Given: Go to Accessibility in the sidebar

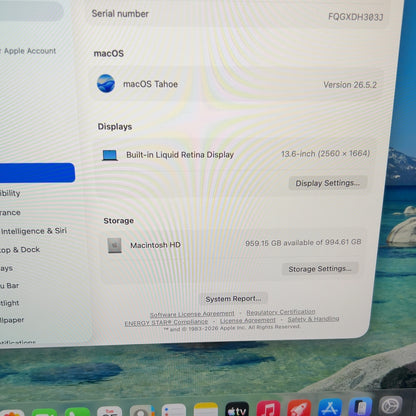Looking at the screenshot, I should coord(10,193).
